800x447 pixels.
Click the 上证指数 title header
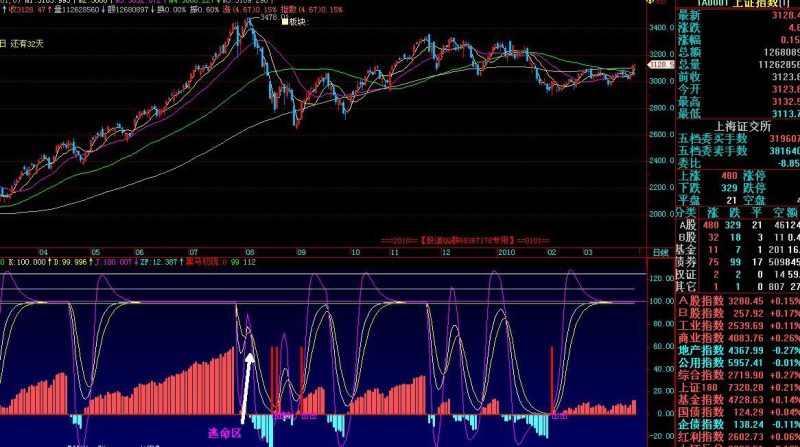[756, 3]
